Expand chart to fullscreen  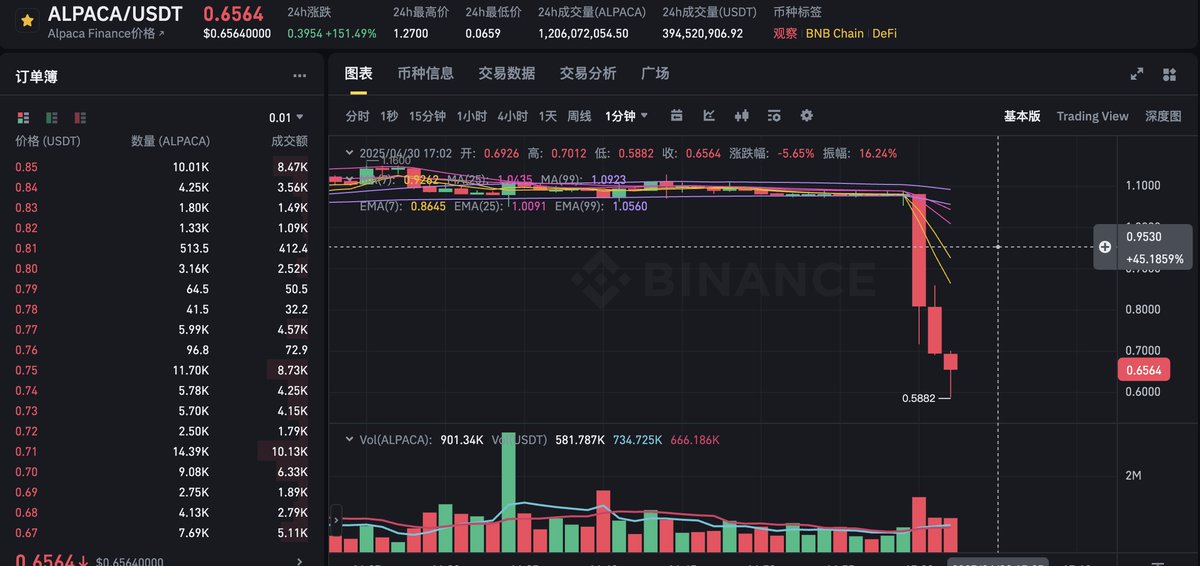1137,74
